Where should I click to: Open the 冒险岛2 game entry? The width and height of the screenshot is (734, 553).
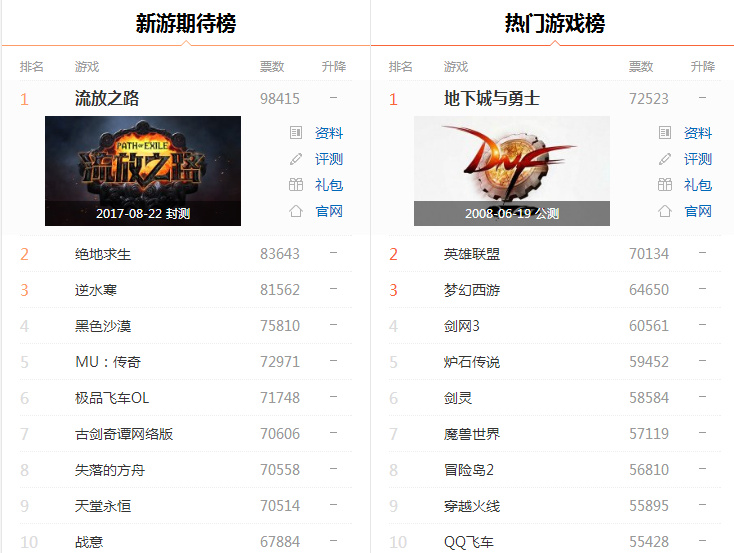[x=469, y=470]
